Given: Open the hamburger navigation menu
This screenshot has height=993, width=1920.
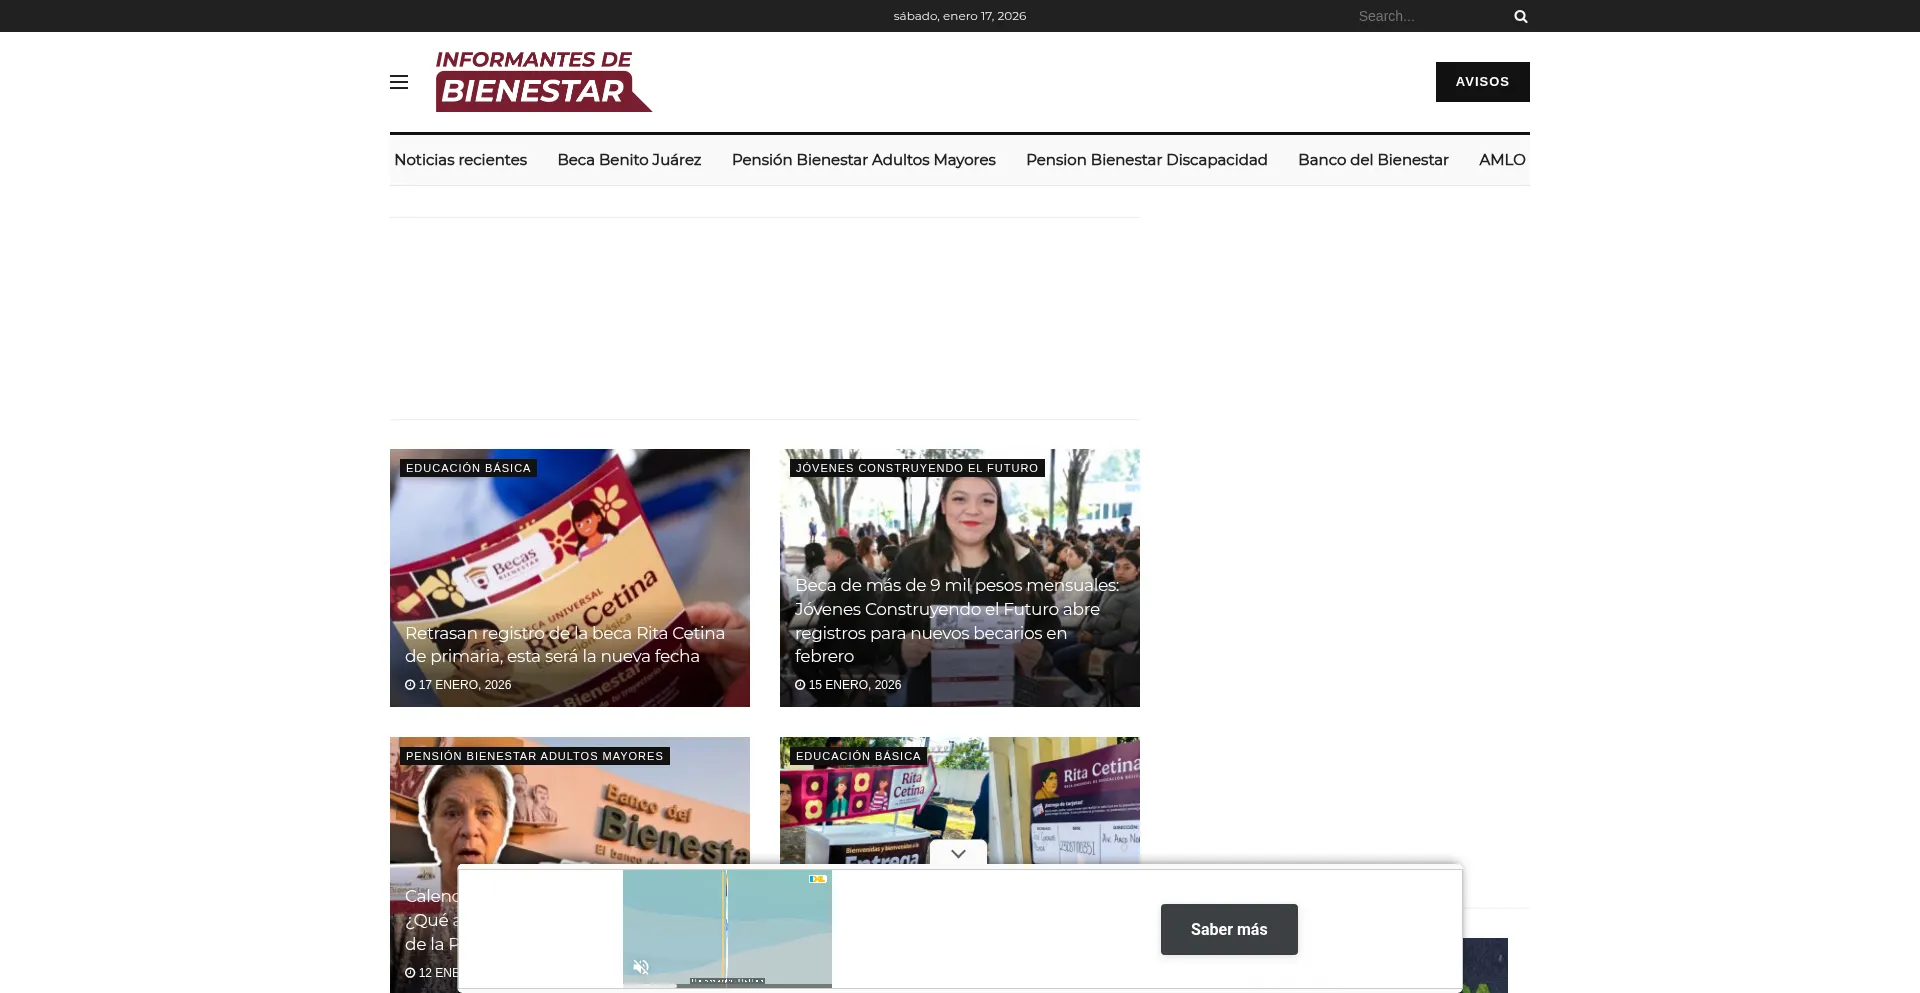Looking at the screenshot, I should pyautogui.click(x=398, y=82).
